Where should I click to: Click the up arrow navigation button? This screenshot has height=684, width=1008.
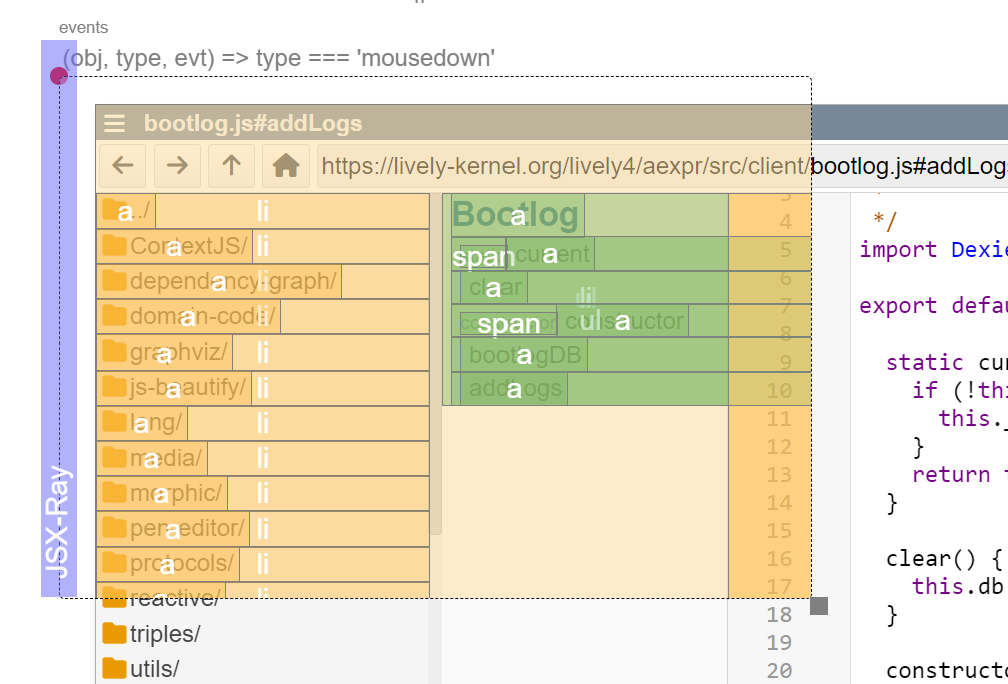tap(231, 165)
